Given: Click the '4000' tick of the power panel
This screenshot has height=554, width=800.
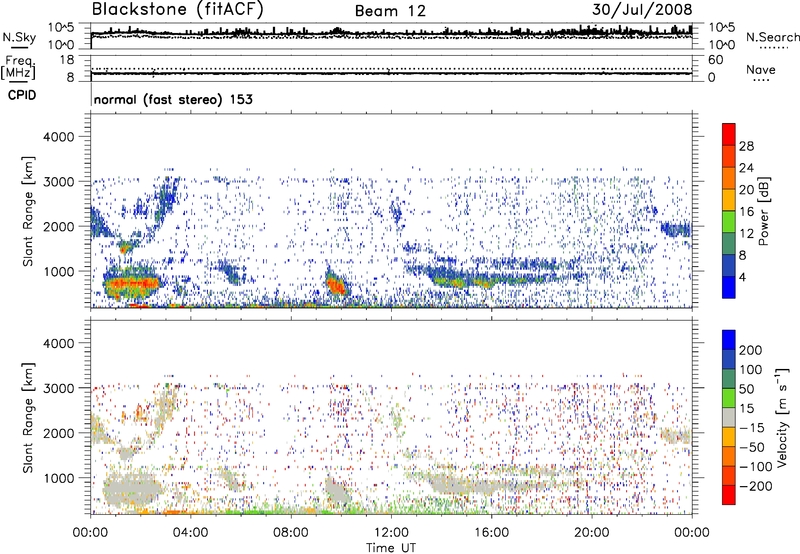Looking at the screenshot, I should [58, 137].
